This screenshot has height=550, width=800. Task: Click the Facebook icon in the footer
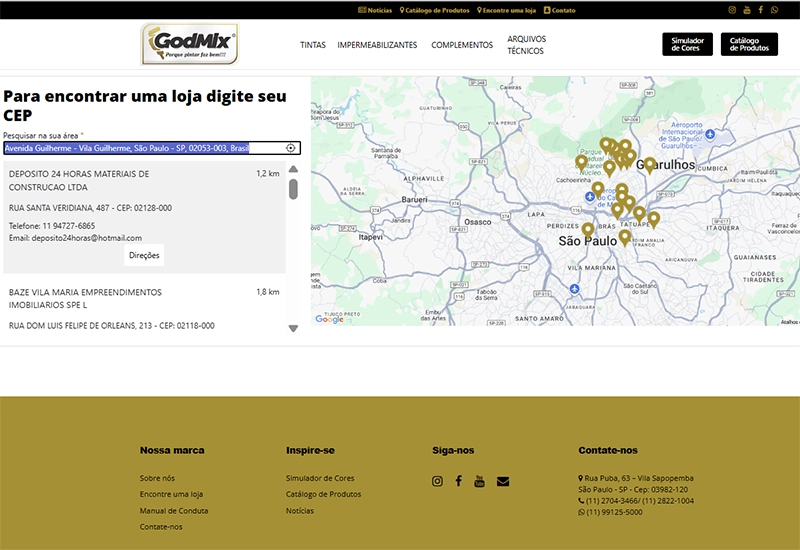tap(458, 481)
